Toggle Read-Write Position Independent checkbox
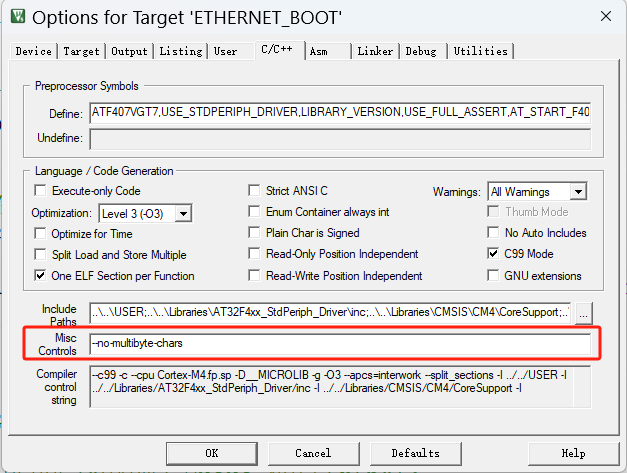 pos(254,275)
